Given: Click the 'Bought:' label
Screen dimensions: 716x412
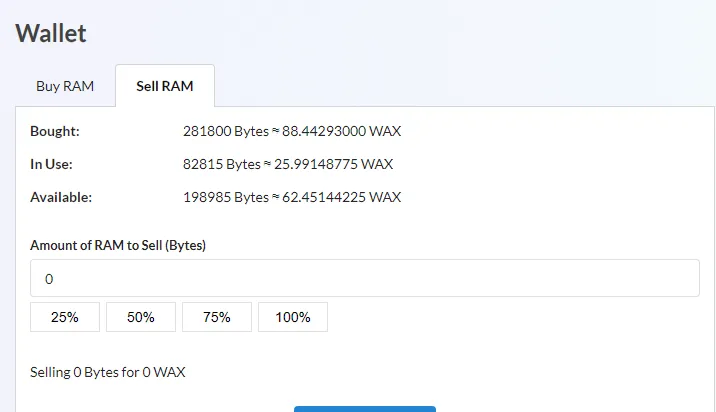Looking at the screenshot, I should (x=55, y=131).
